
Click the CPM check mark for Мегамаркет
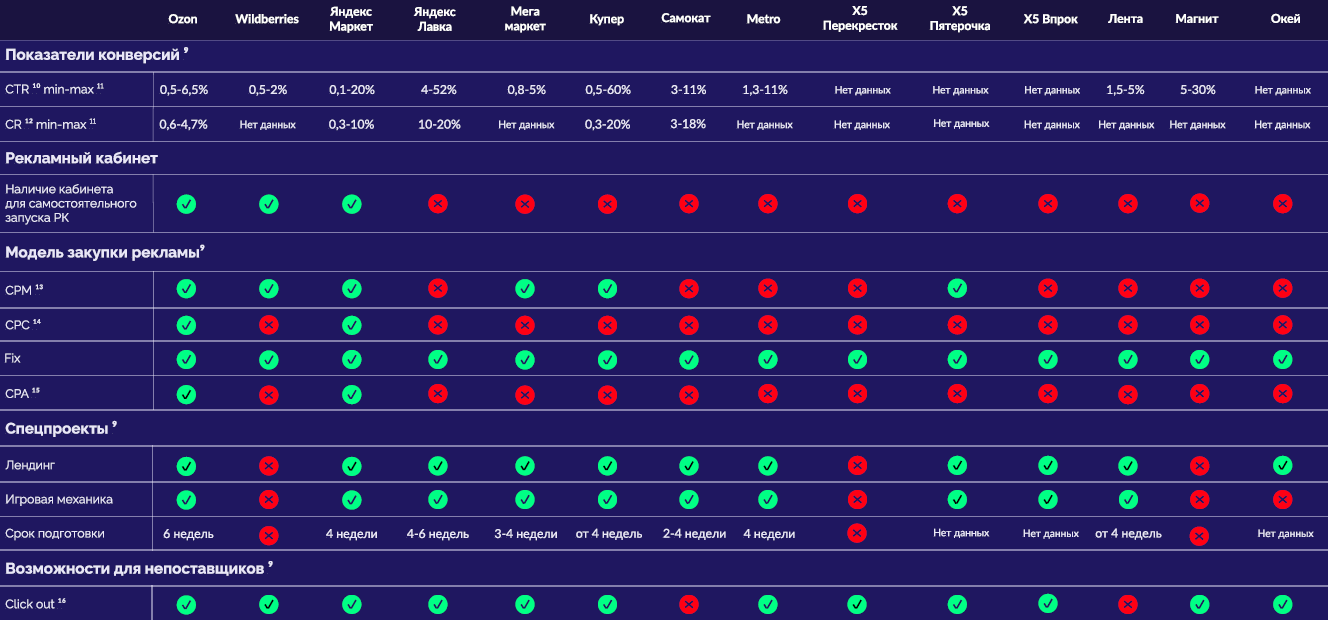pos(525,289)
